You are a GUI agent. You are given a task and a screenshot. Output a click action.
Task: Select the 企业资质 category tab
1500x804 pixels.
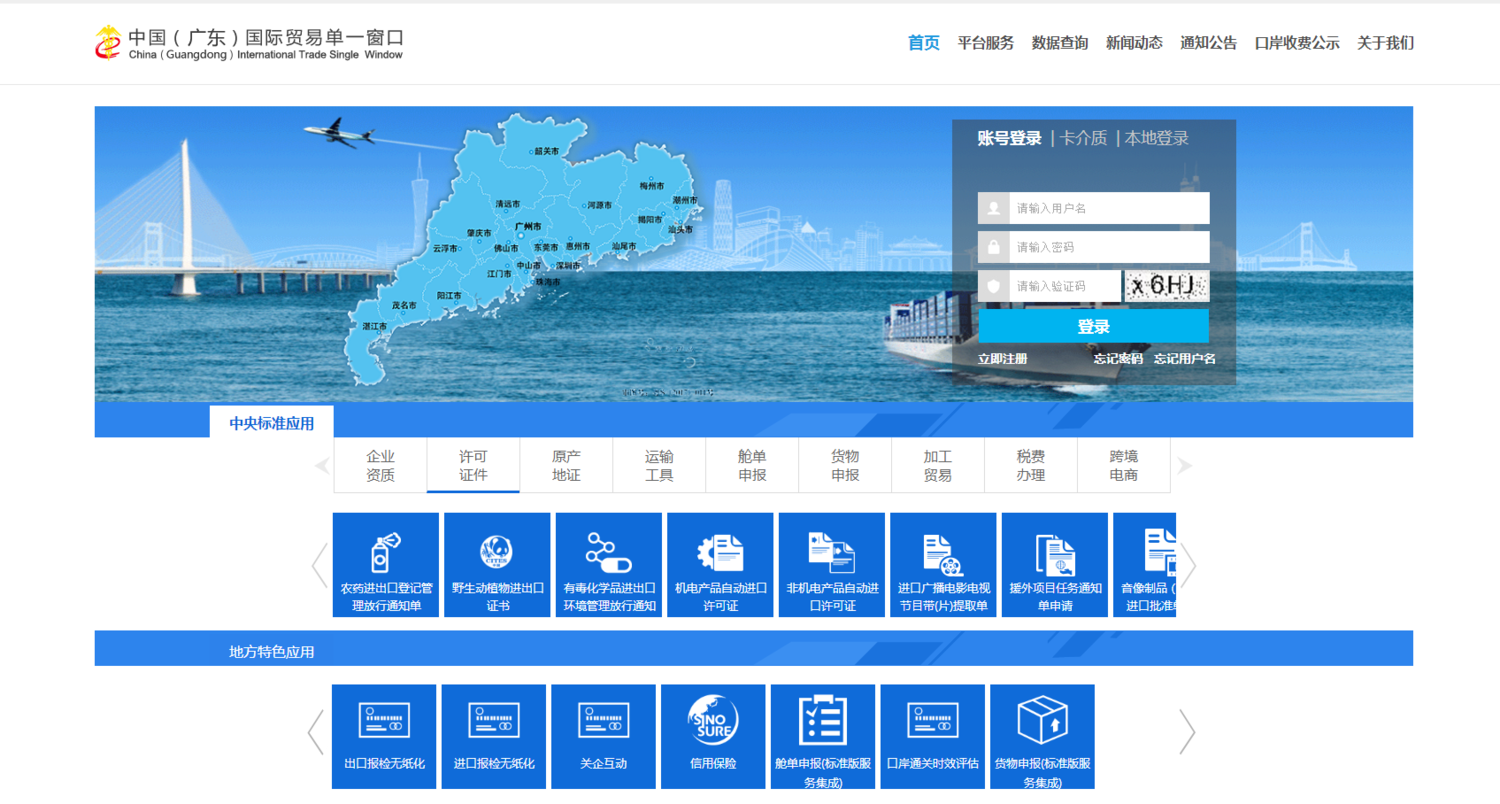[381, 466]
